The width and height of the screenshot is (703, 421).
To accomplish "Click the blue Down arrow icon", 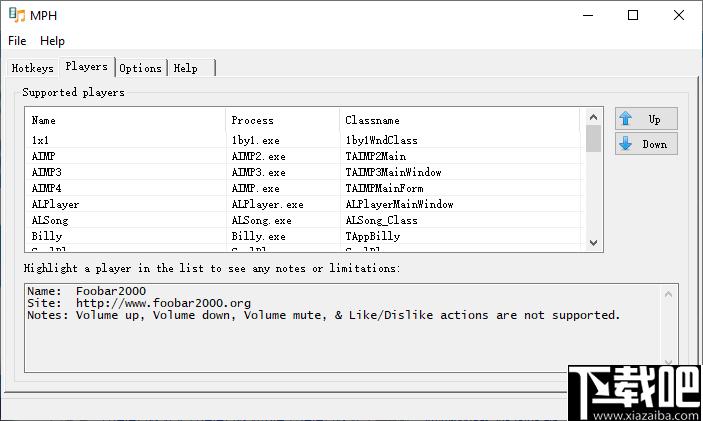I will (625, 144).
